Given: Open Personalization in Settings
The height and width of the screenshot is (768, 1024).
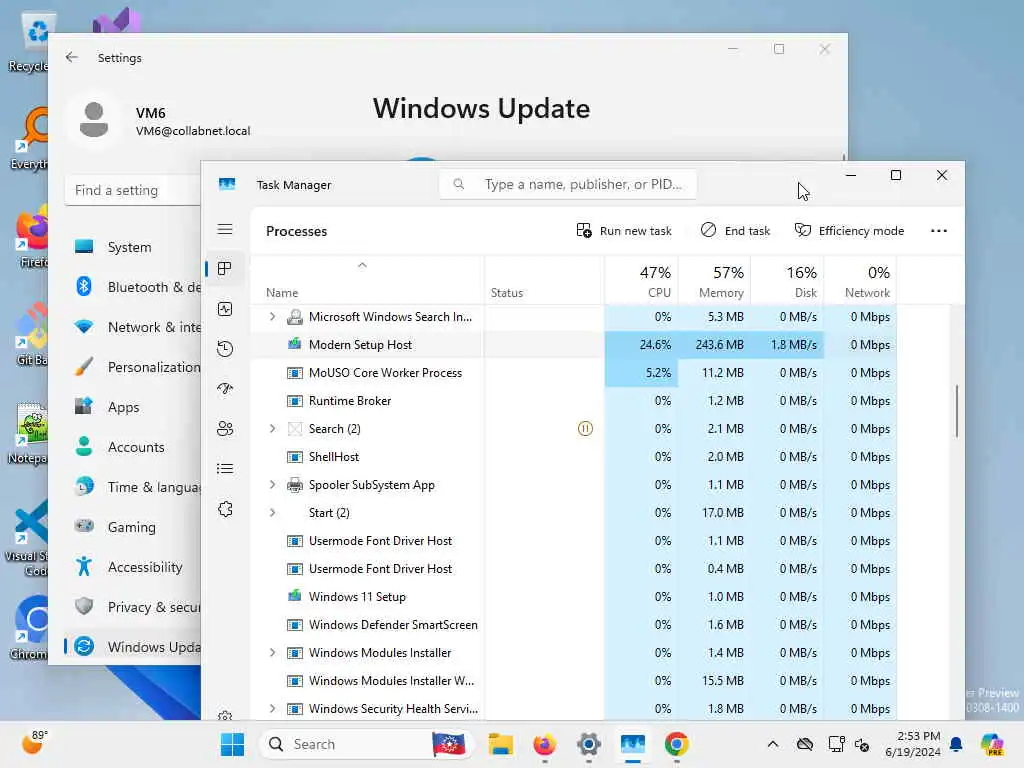Looking at the screenshot, I should (x=134, y=367).
